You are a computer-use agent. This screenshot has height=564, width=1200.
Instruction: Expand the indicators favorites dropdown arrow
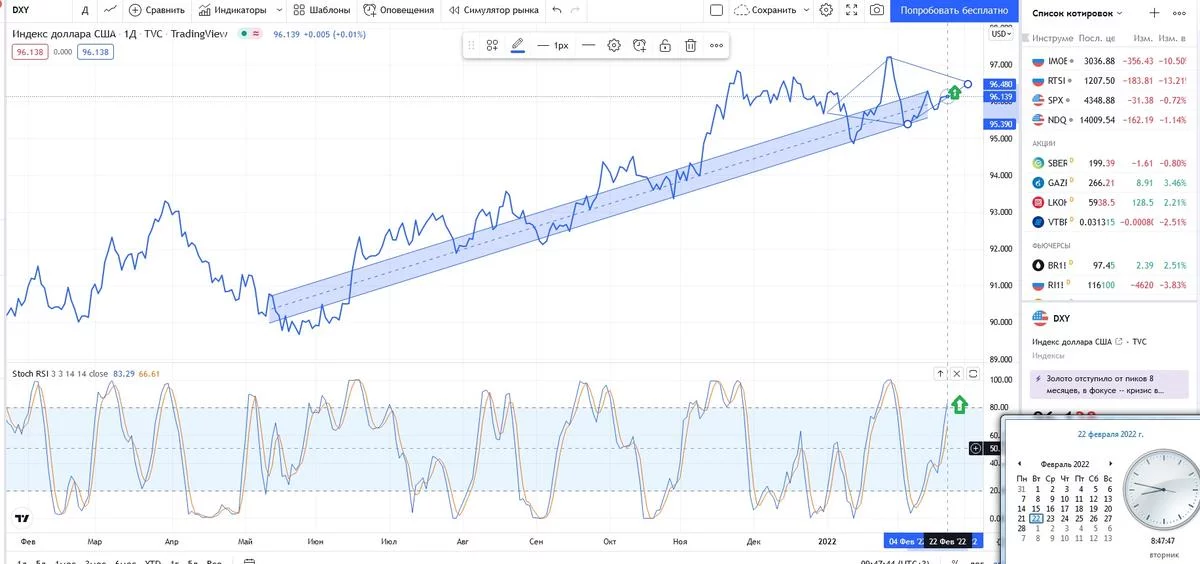pos(278,10)
